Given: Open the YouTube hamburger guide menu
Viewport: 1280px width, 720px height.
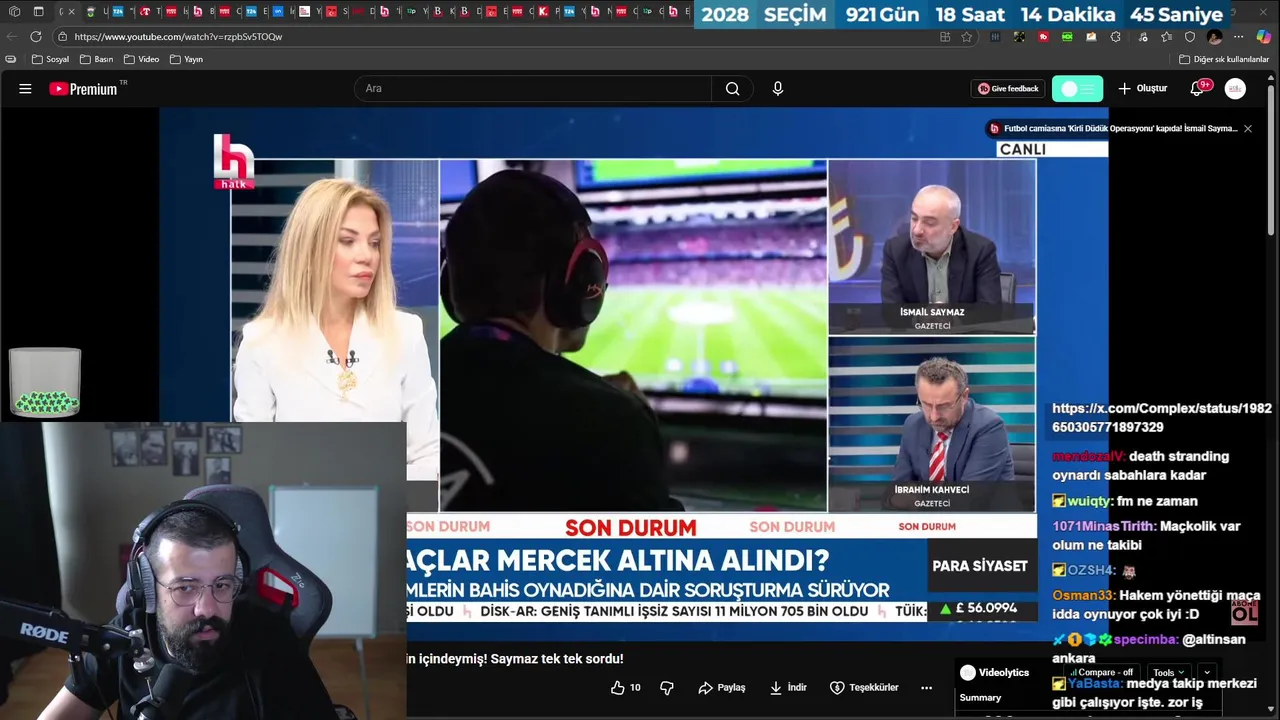Looking at the screenshot, I should click(25, 88).
